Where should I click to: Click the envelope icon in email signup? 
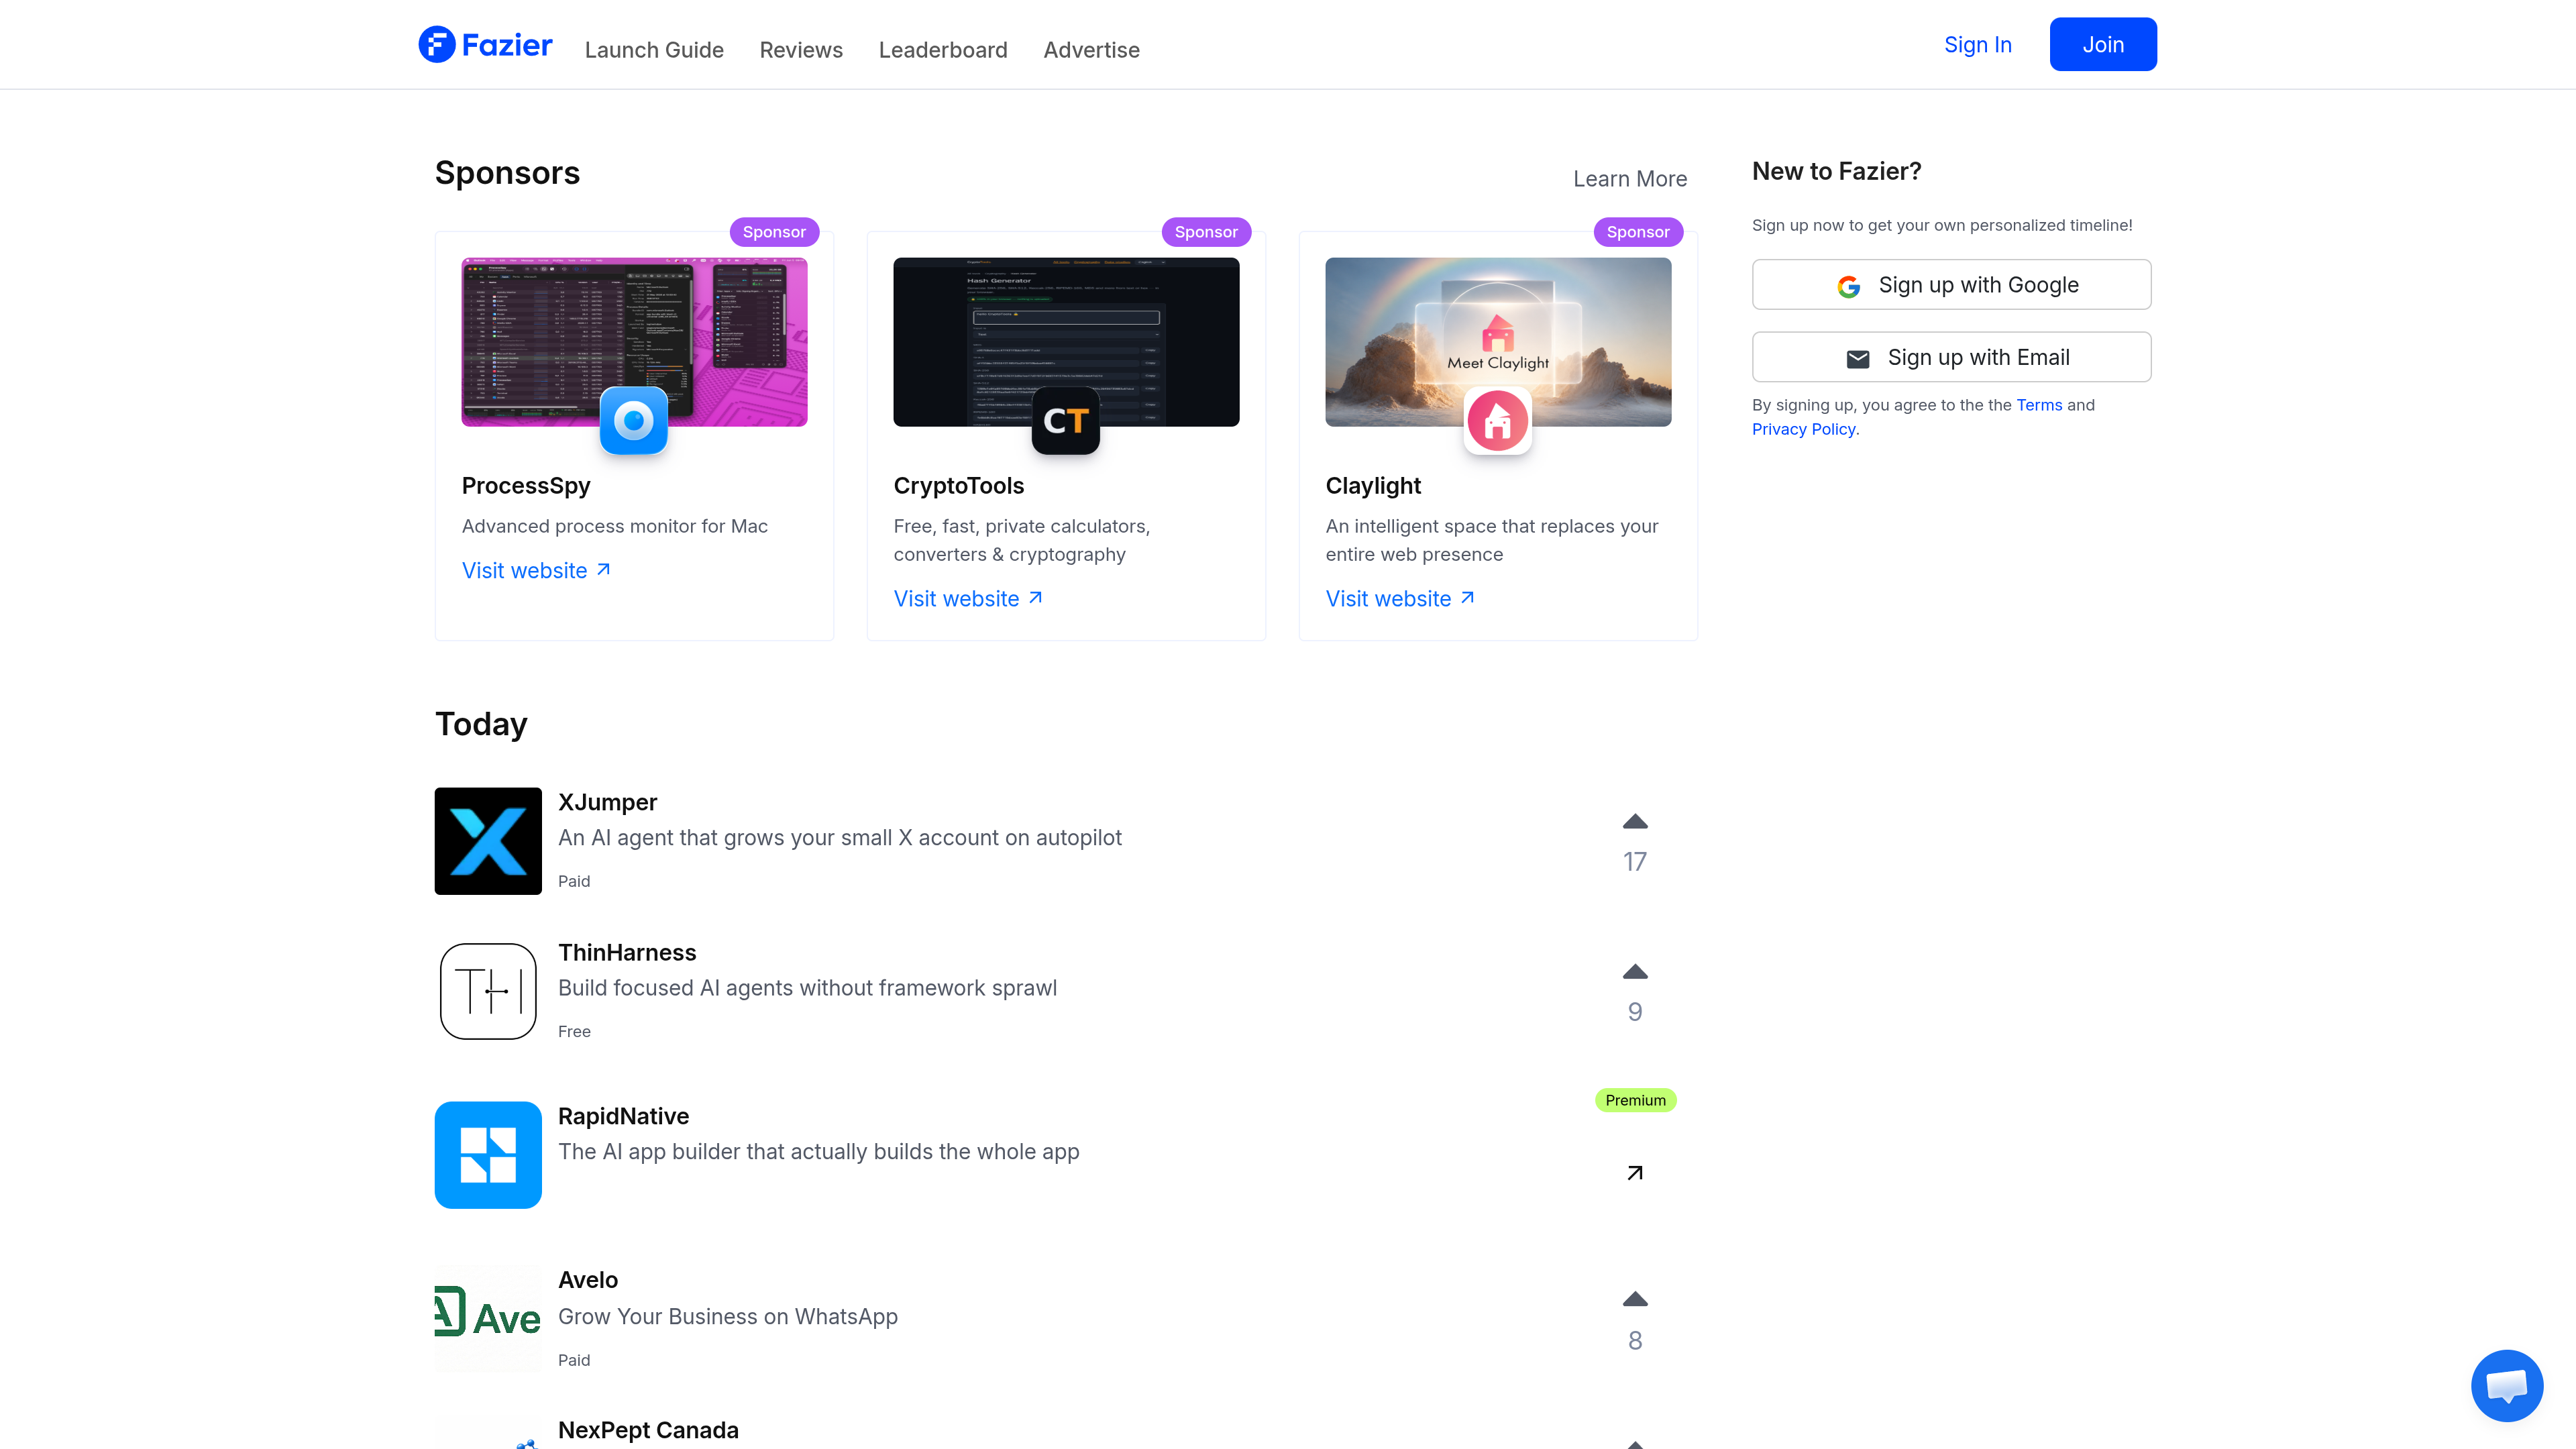click(1858, 359)
